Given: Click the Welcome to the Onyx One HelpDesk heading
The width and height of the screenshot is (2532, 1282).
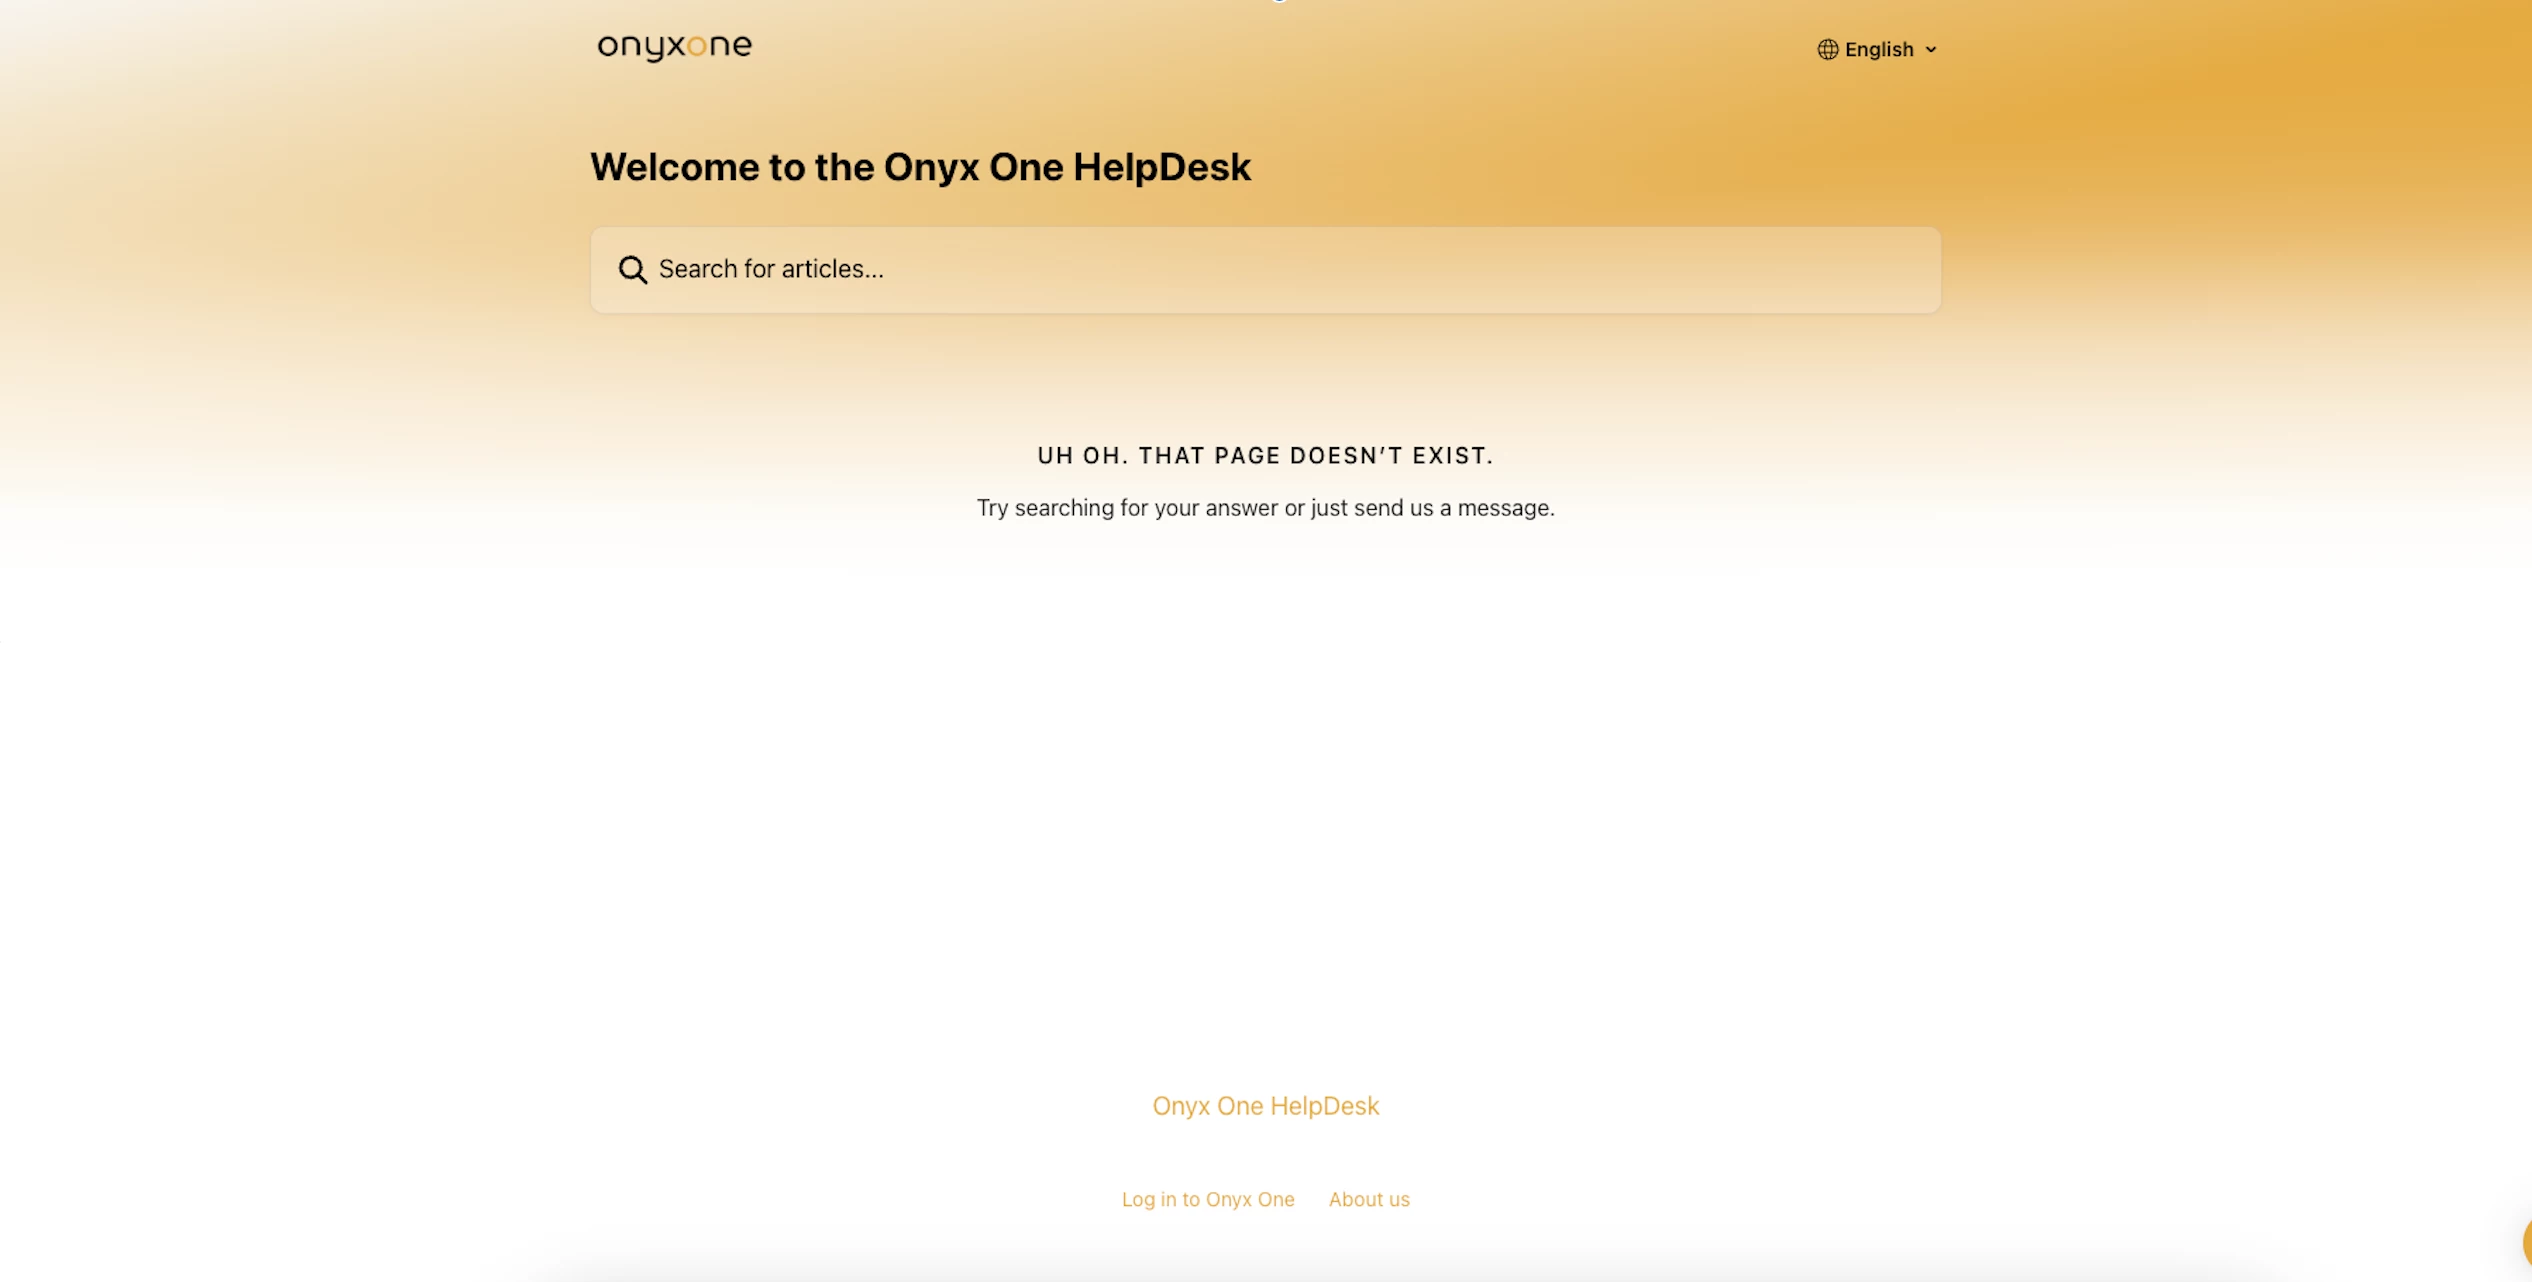Looking at the screenshot, I should pyautogui.click(x=920, y=167).
